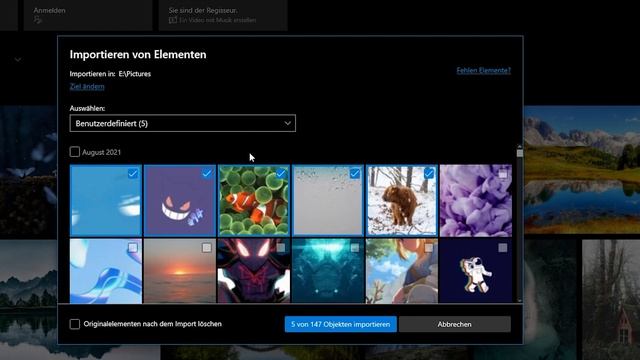
Task: Click the astronaut thumbnail
Action: click(x=476, y=271)
